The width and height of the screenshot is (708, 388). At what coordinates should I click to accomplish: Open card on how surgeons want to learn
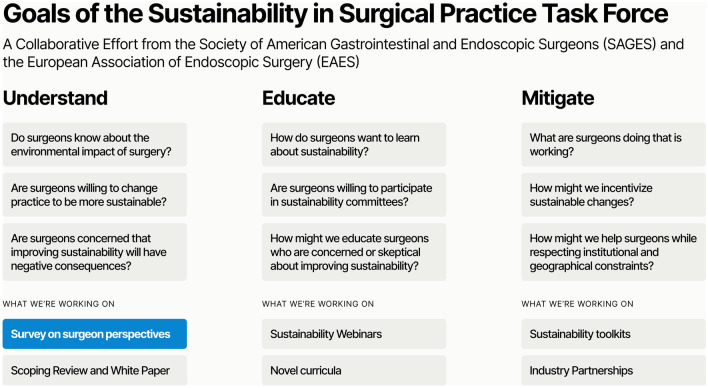coord(354,145)
